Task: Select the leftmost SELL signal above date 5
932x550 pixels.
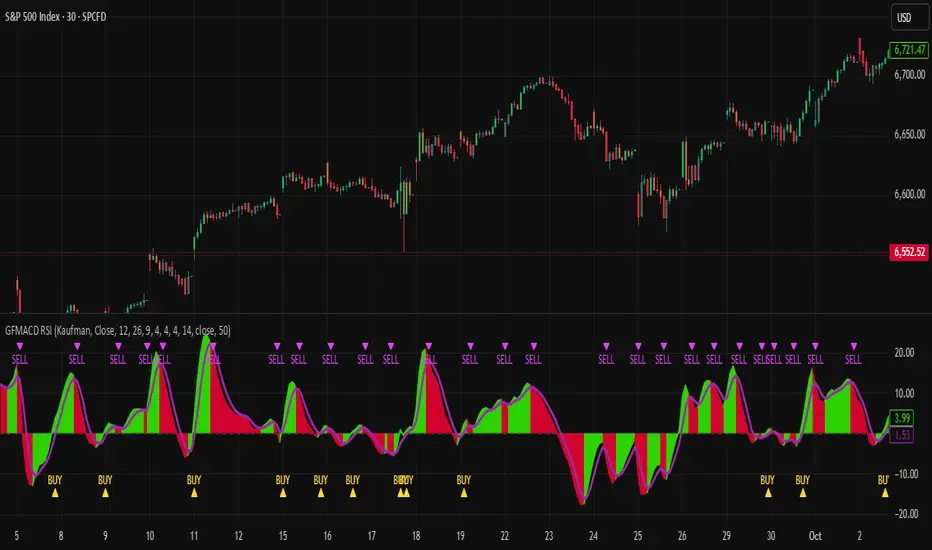Action: click(x=20, y=353)
